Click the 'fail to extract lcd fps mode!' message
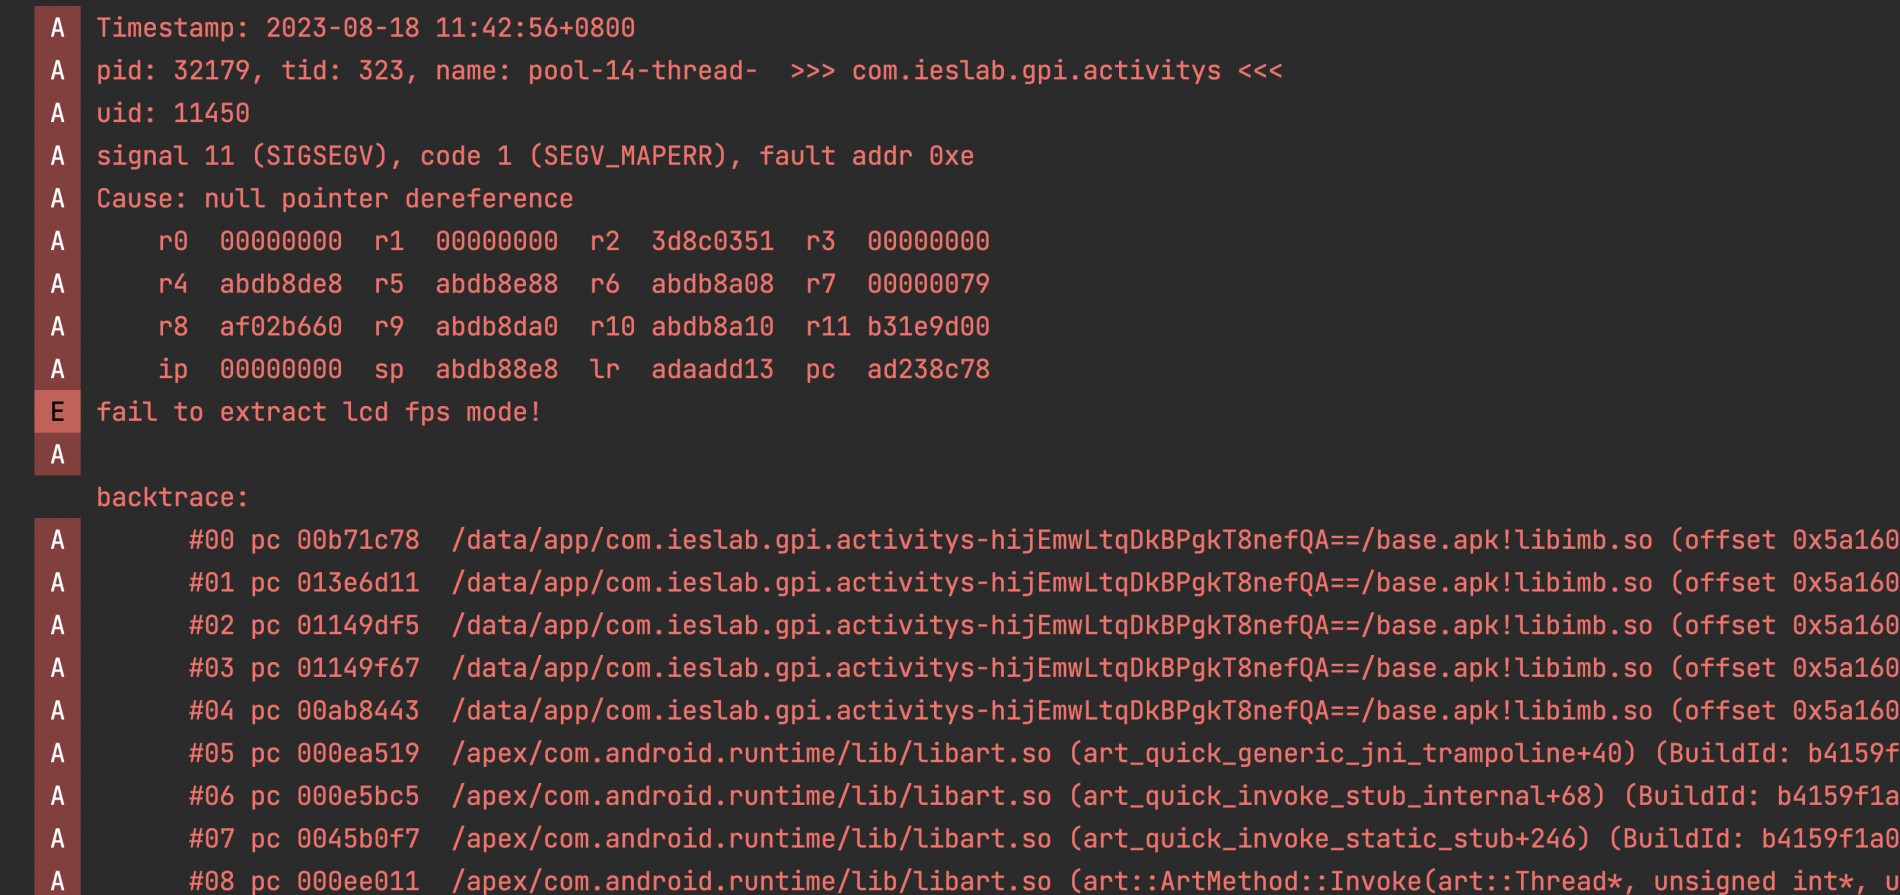This screenshot has width=1900, height=895. pos(319,412)
